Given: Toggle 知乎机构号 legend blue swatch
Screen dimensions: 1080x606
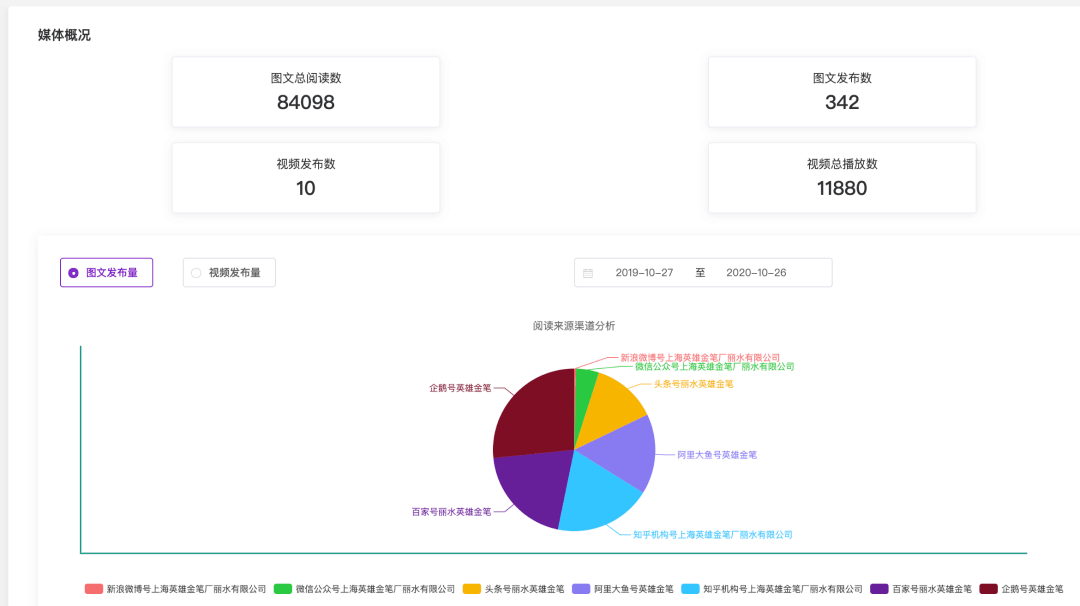Looking at the screenshot, I should tap(690, 589).
